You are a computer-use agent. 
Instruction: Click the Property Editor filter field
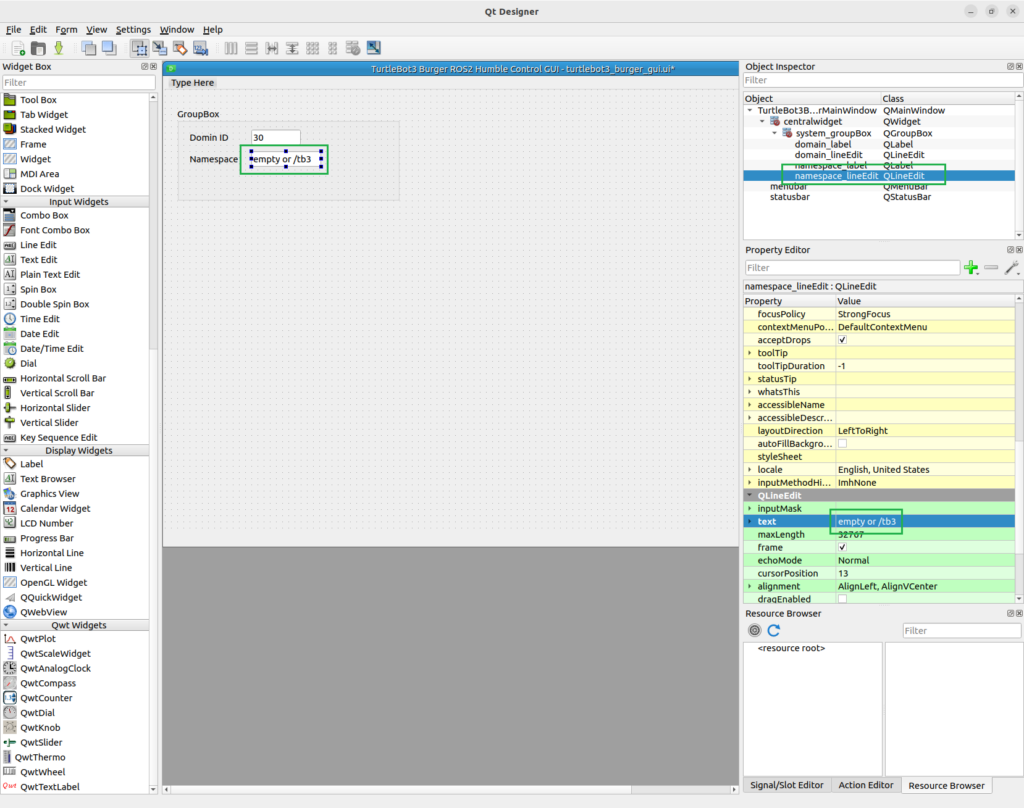(852, 268)
